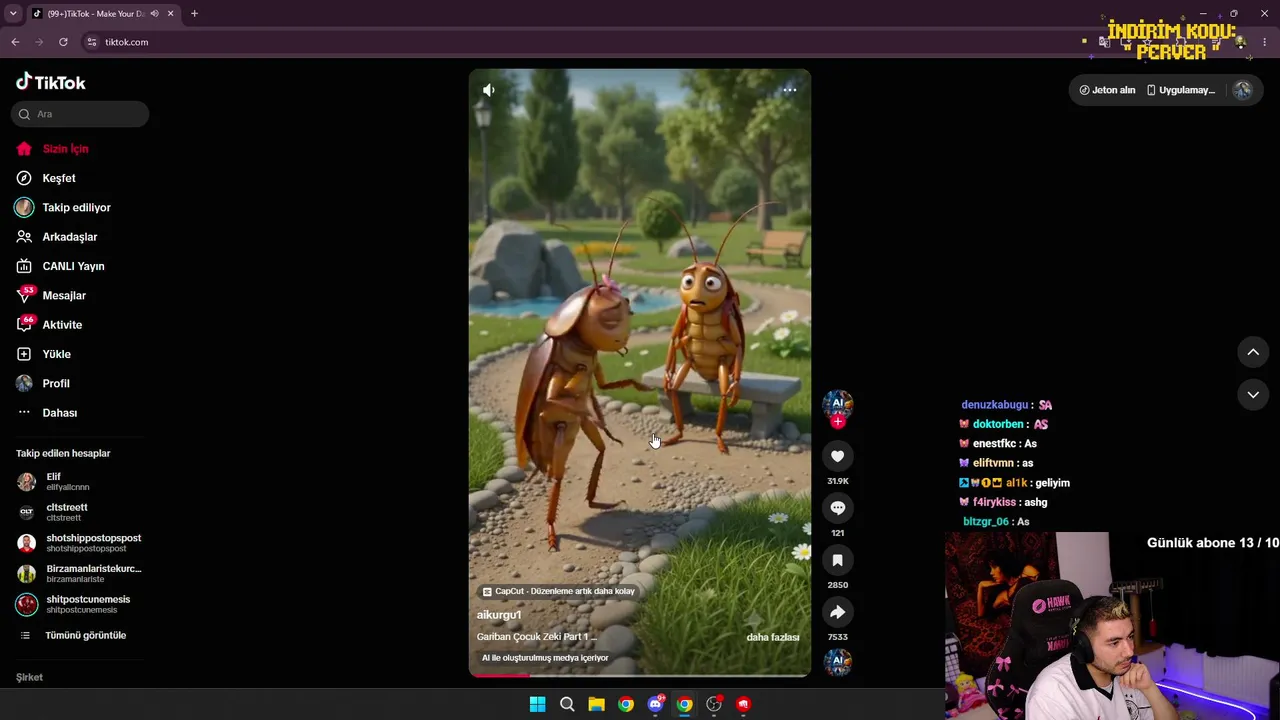Open the creator avatar beside the video
1280x720 pixels.
[837, 403]
